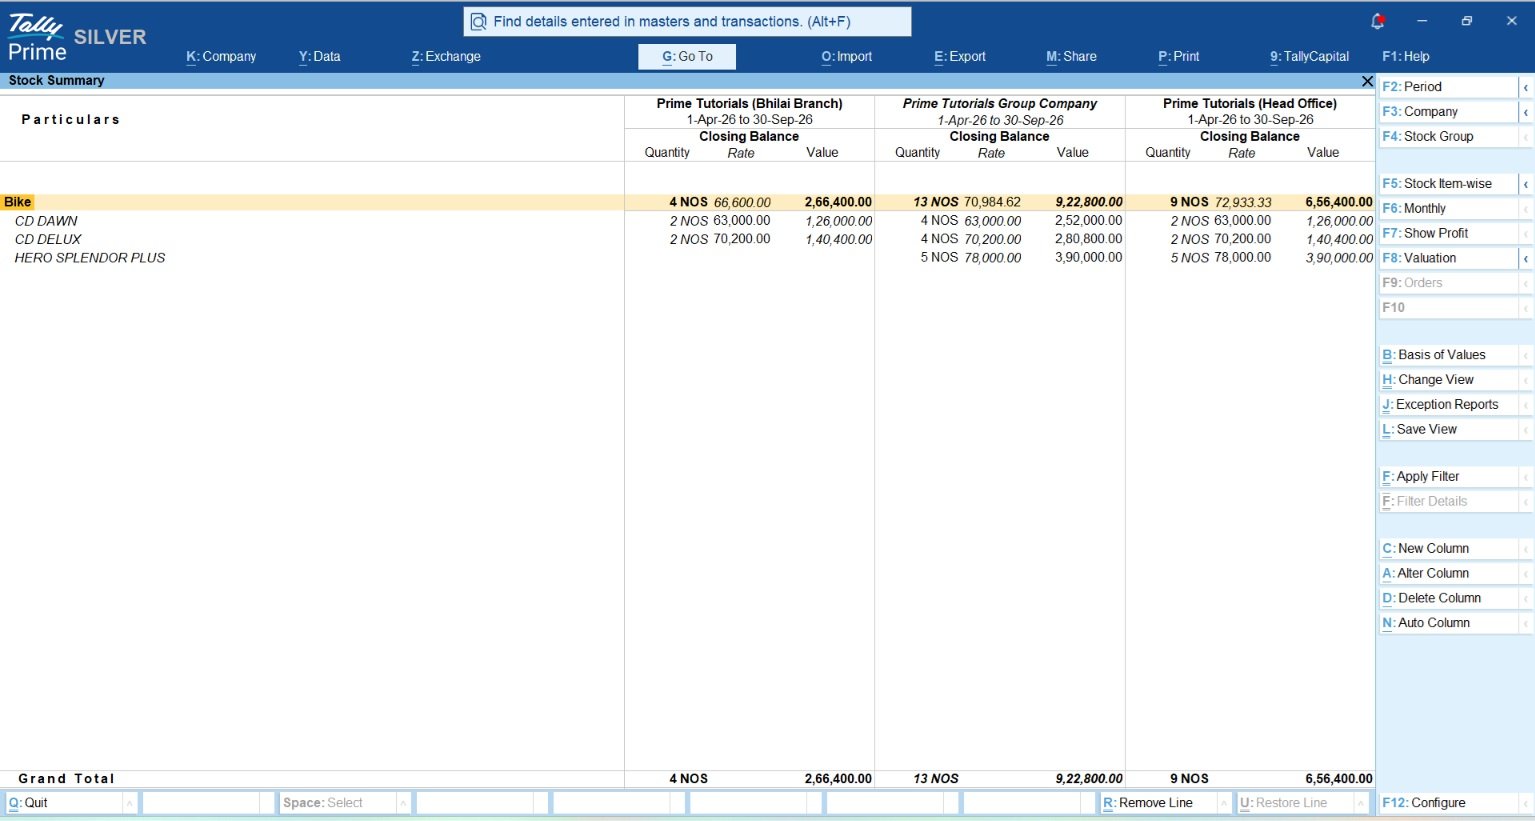Expand caret beside U: Restore Line
The image size is (1535, 821).
[x=1361, y=803]
